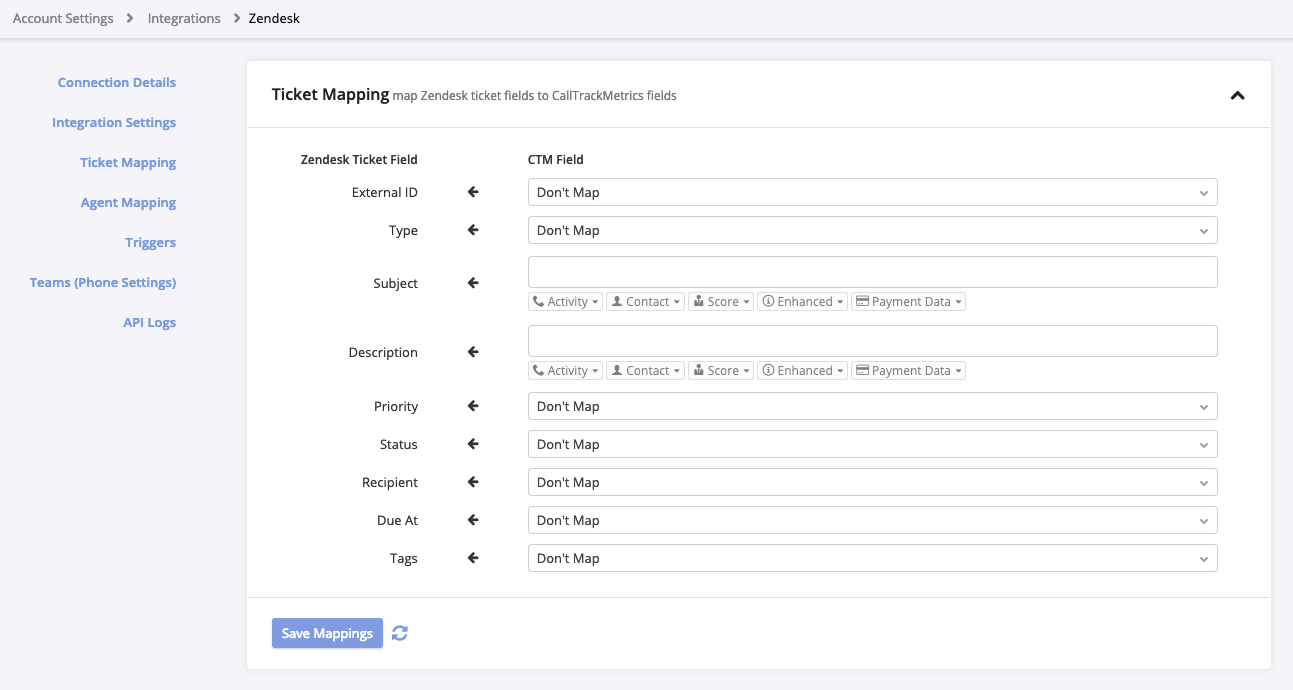Click the Description input field
The height and width of the screenshot is (690, 1293).
(x=872, y=341)
